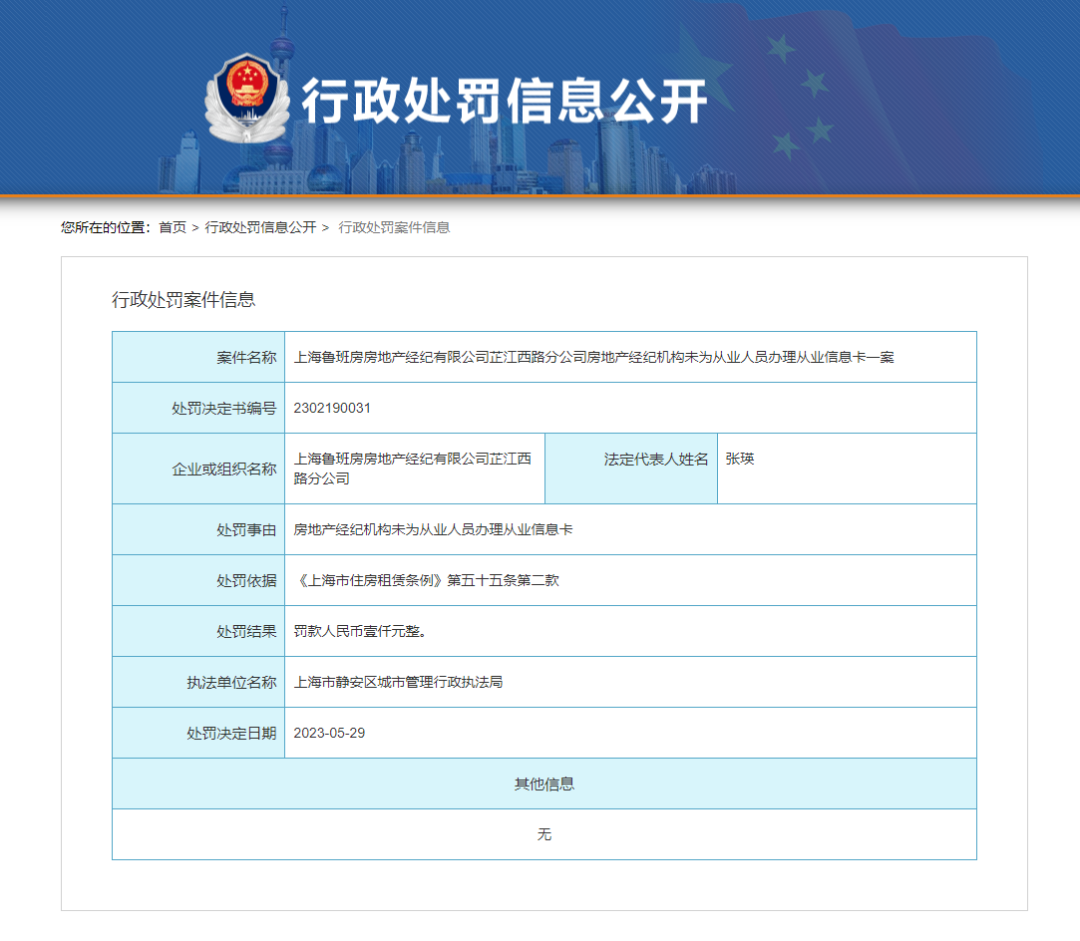Screen dimensions: 1080x941
Task: Click 行政处罚案件信息 breadcrumb current page
Action: coord(394,227)
